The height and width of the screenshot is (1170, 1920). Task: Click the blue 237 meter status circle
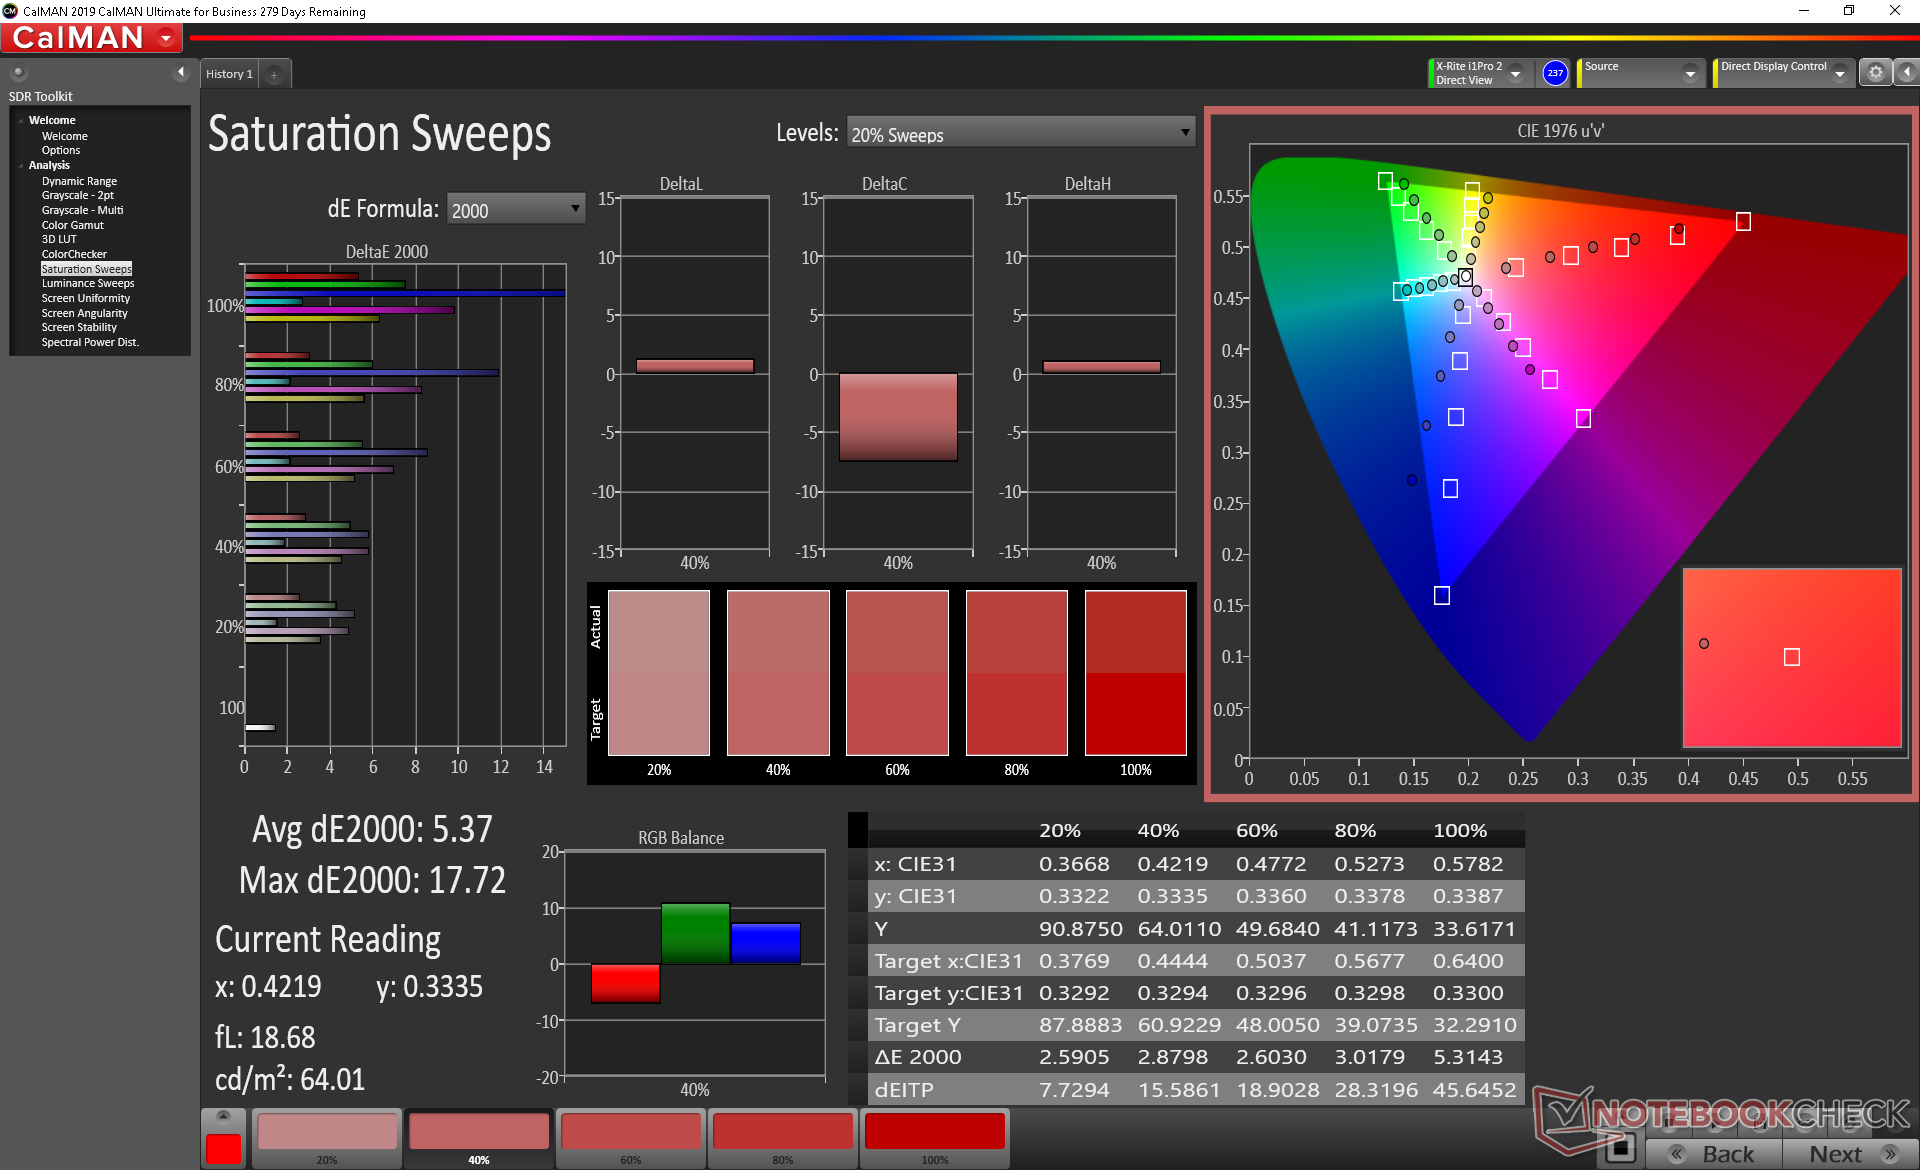tap(1555, 73)
